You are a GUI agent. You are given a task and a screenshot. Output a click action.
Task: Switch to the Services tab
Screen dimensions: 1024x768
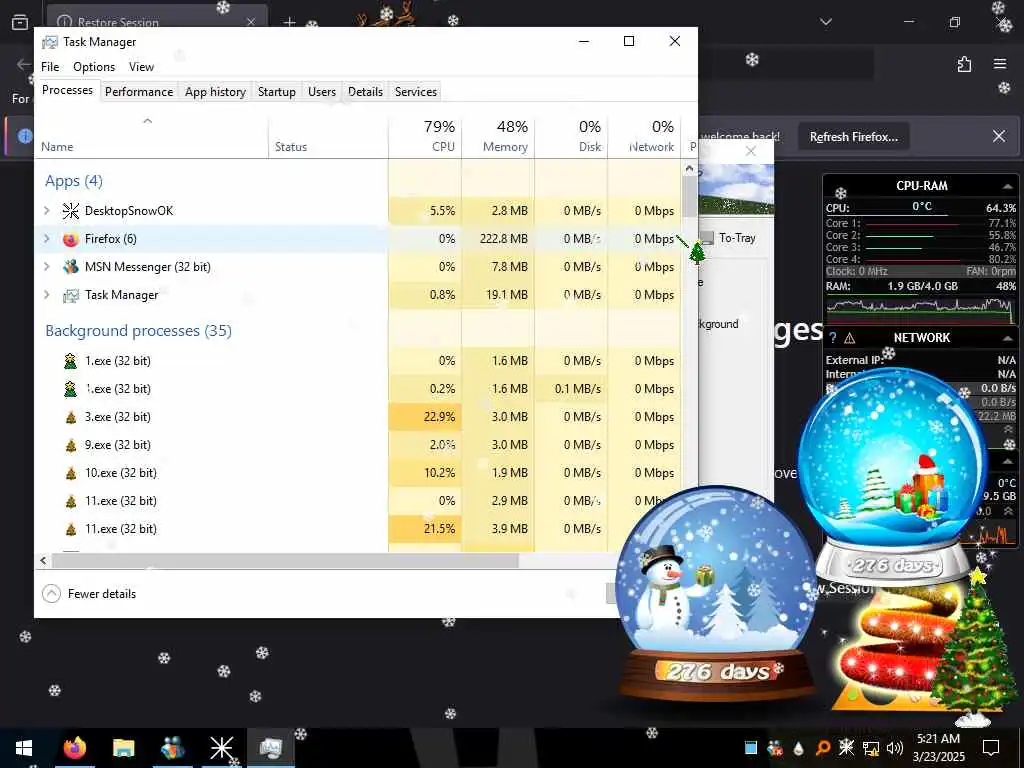(415, 92)
